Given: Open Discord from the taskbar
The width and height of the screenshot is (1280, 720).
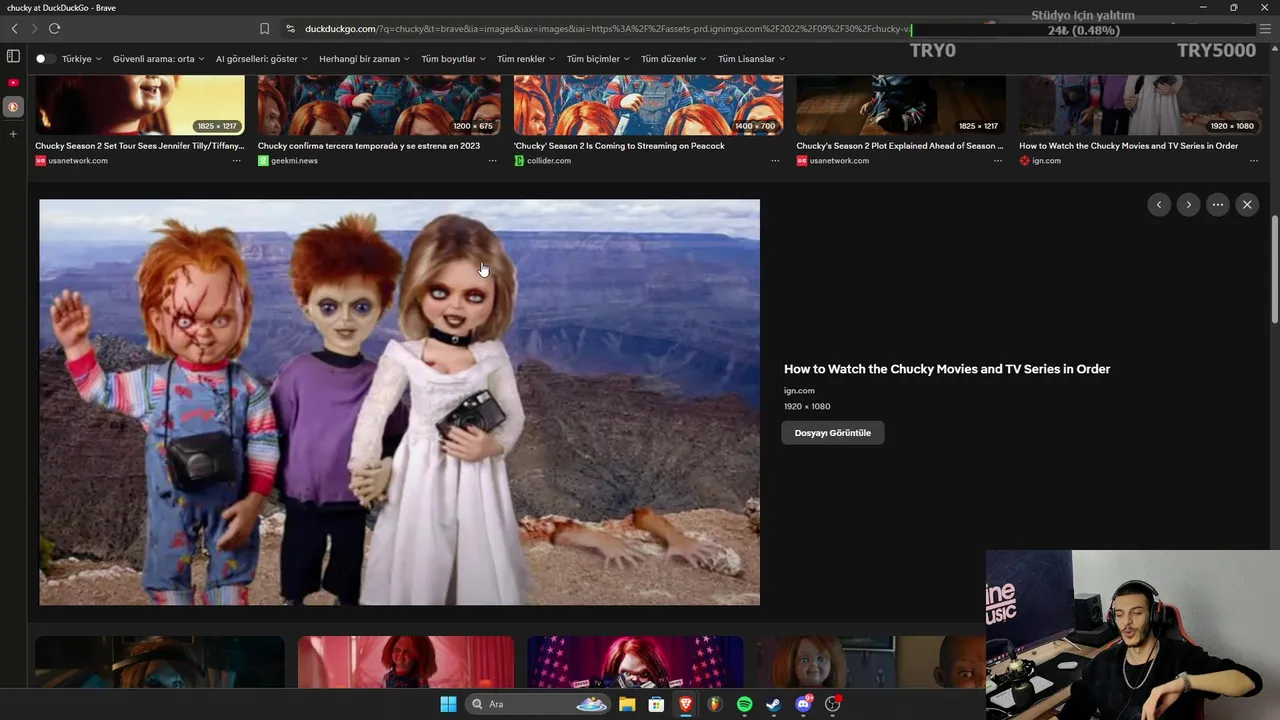Looking at the screenshot, I should pos(803,704).
